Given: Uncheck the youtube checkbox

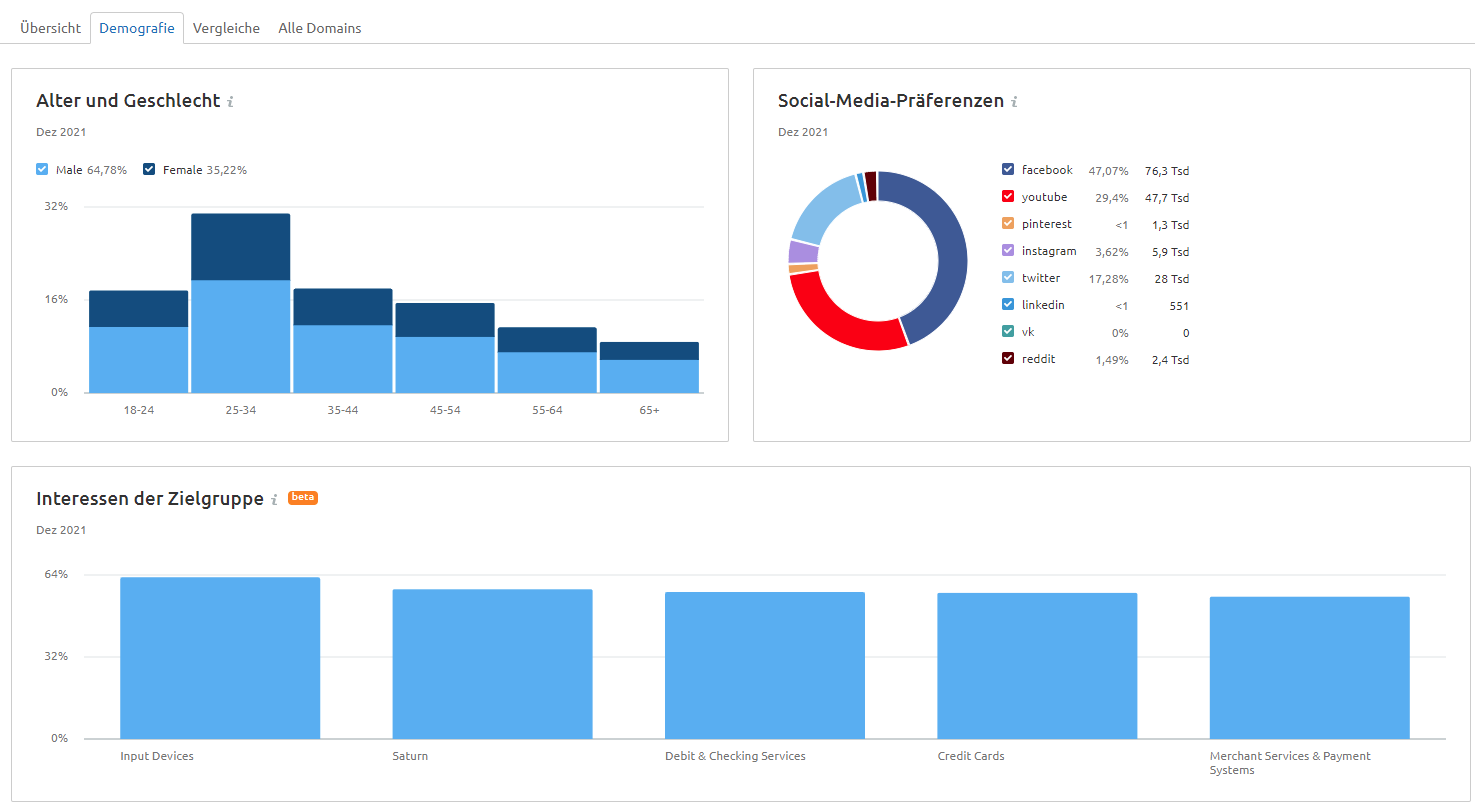Looking at the screenshot, I should pyautogui.click(x=1008, y=197).
